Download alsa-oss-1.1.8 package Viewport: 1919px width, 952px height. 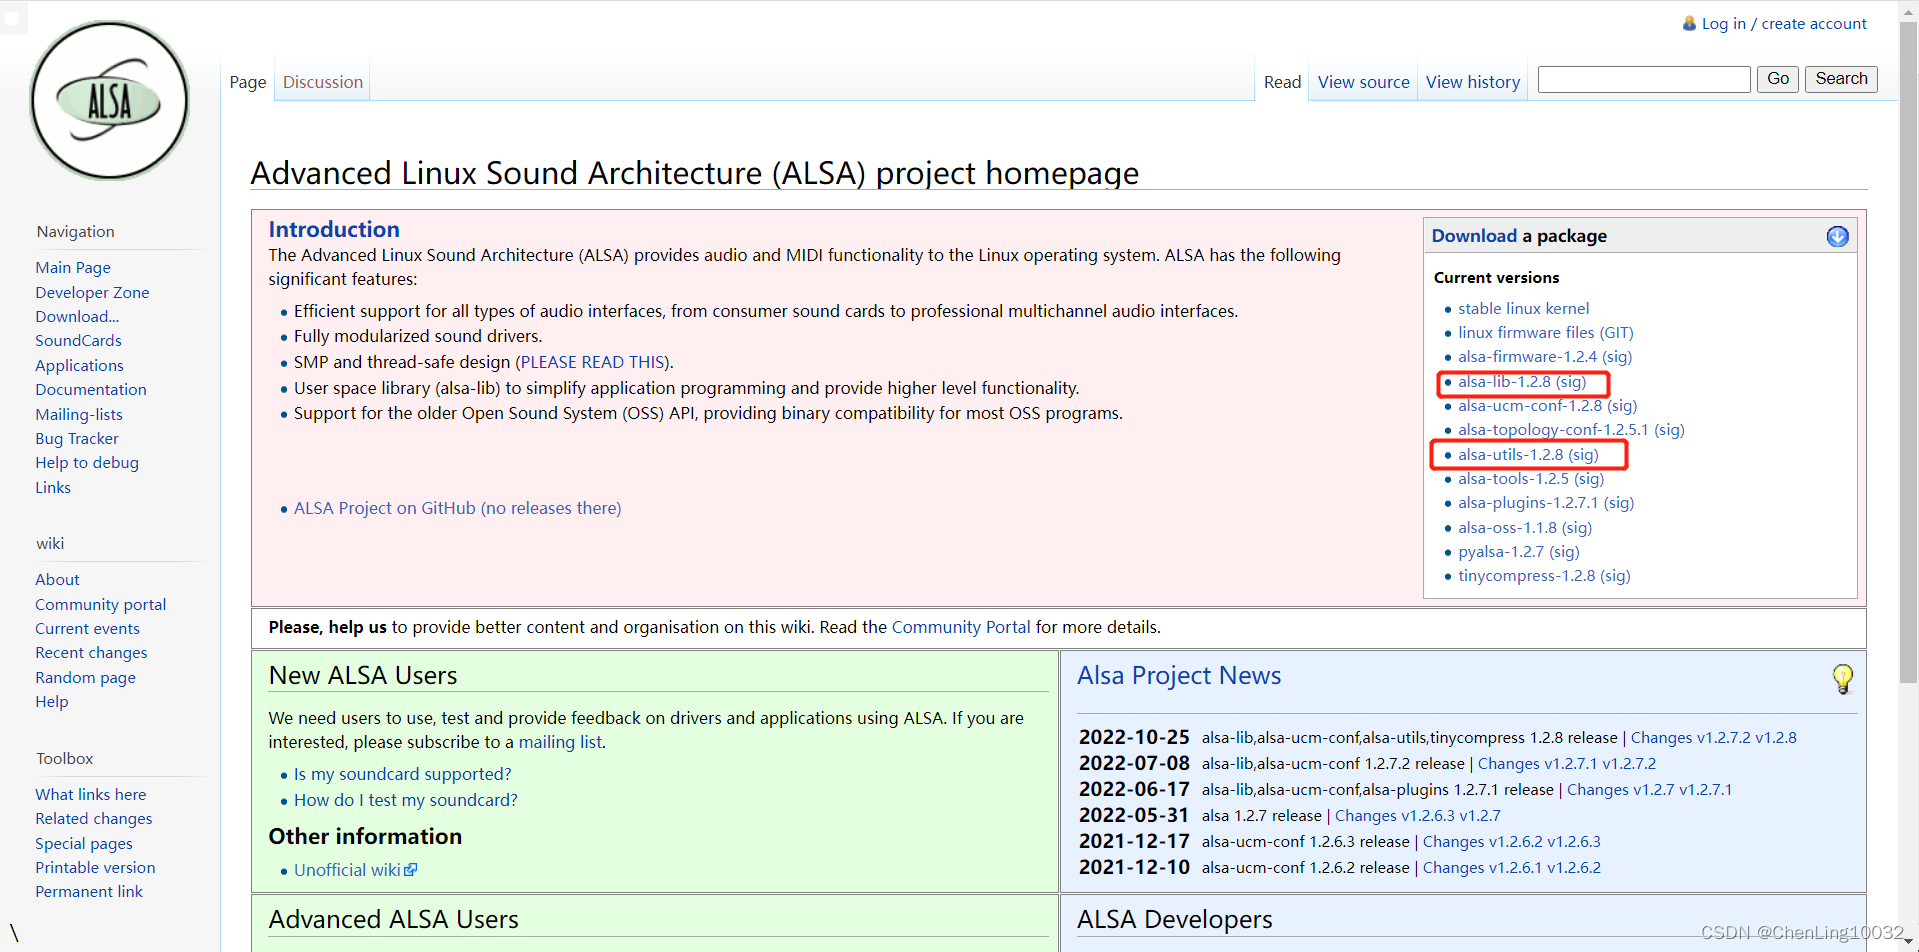point(1507,527)
